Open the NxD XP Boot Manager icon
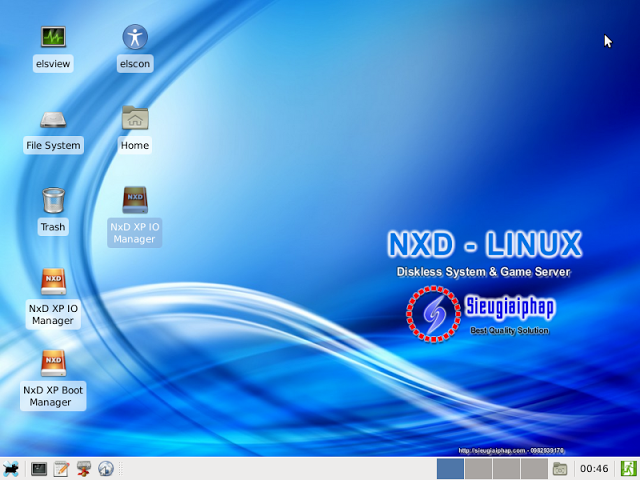This screenshot has height=480, width=640. (53, 363)
